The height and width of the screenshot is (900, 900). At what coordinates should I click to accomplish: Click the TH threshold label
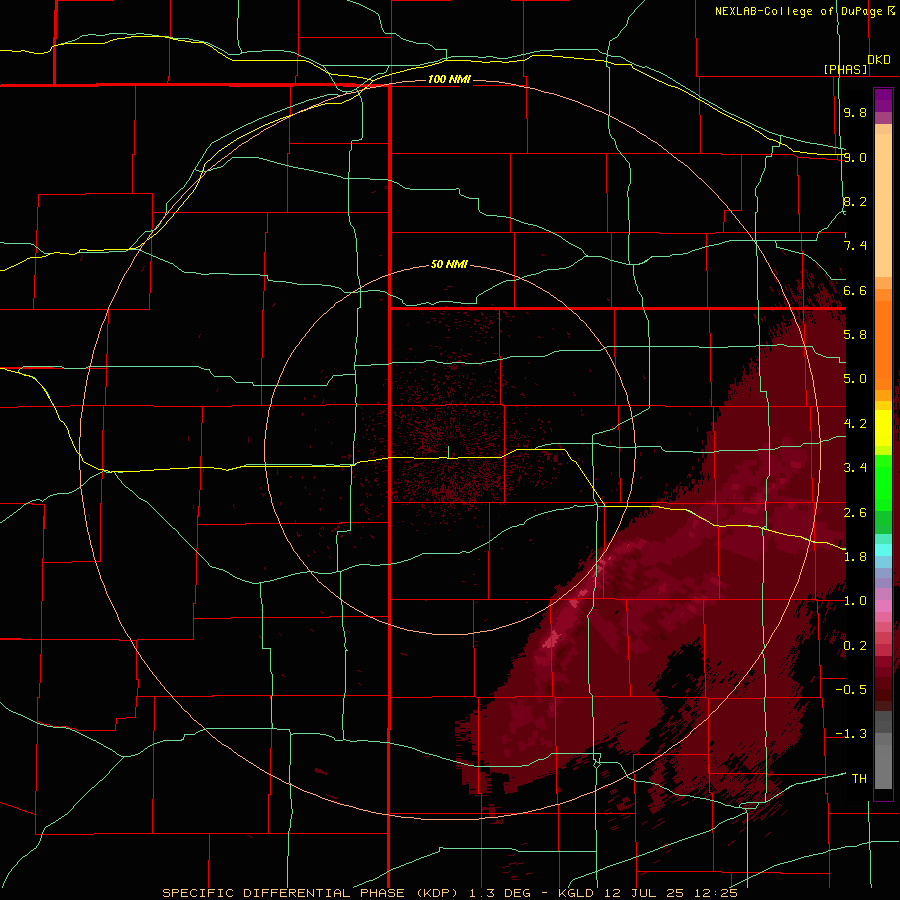(x=859, y=778)
